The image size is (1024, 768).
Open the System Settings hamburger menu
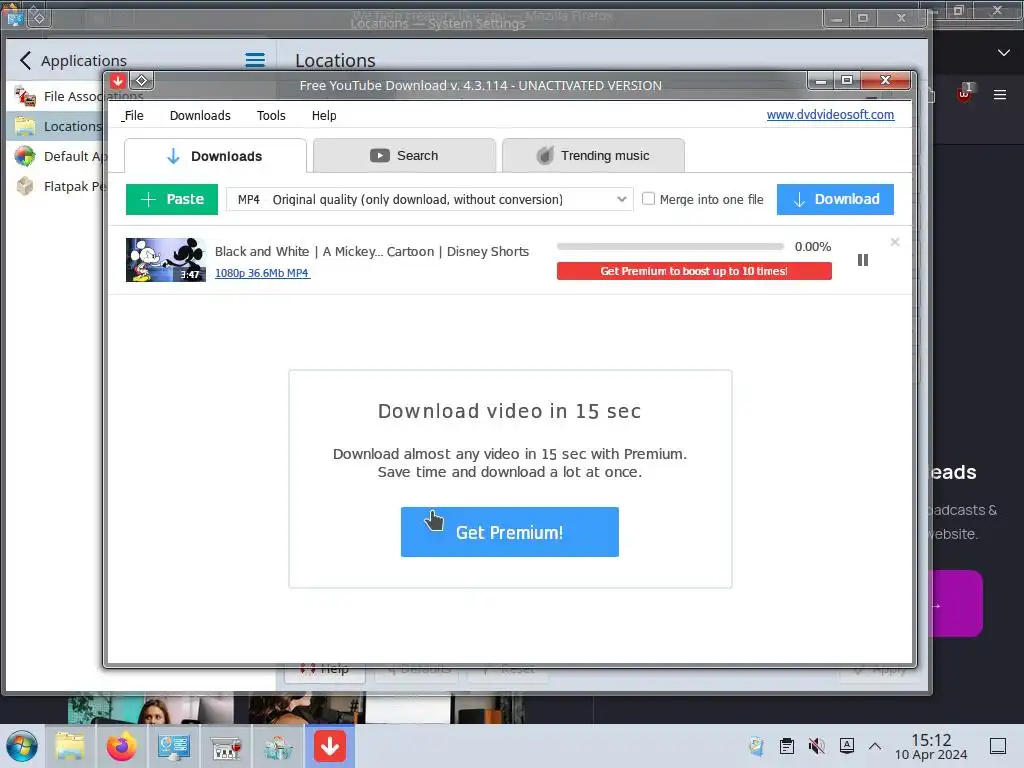(x=255, y=61)
